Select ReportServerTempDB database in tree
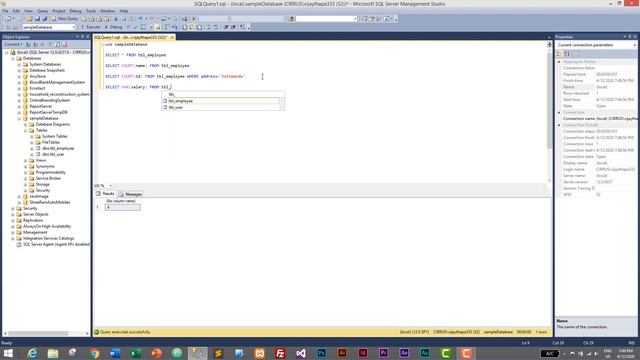The height and width of the screenshot is (360, 640). [x=48, y=112]
